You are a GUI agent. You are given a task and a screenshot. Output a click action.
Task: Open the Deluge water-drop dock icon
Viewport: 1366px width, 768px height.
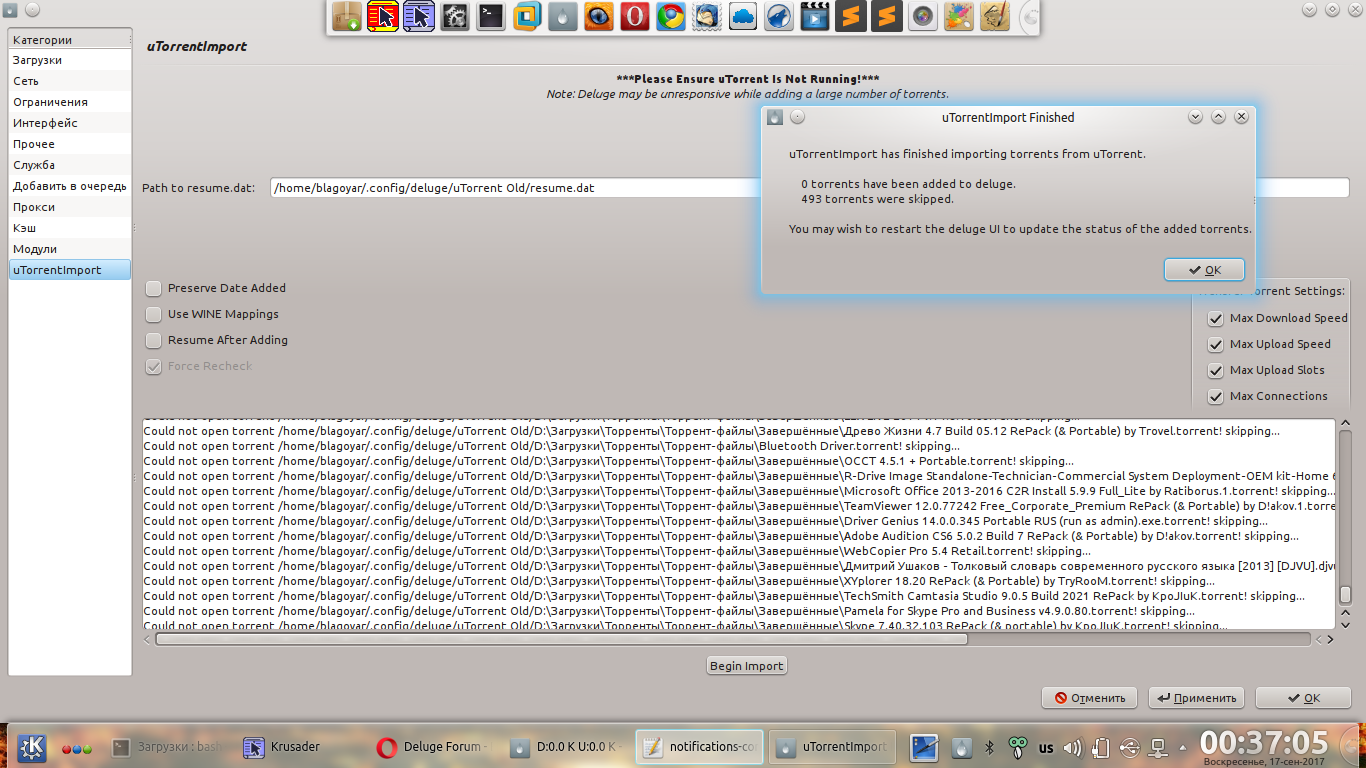[x=563, y=16]
